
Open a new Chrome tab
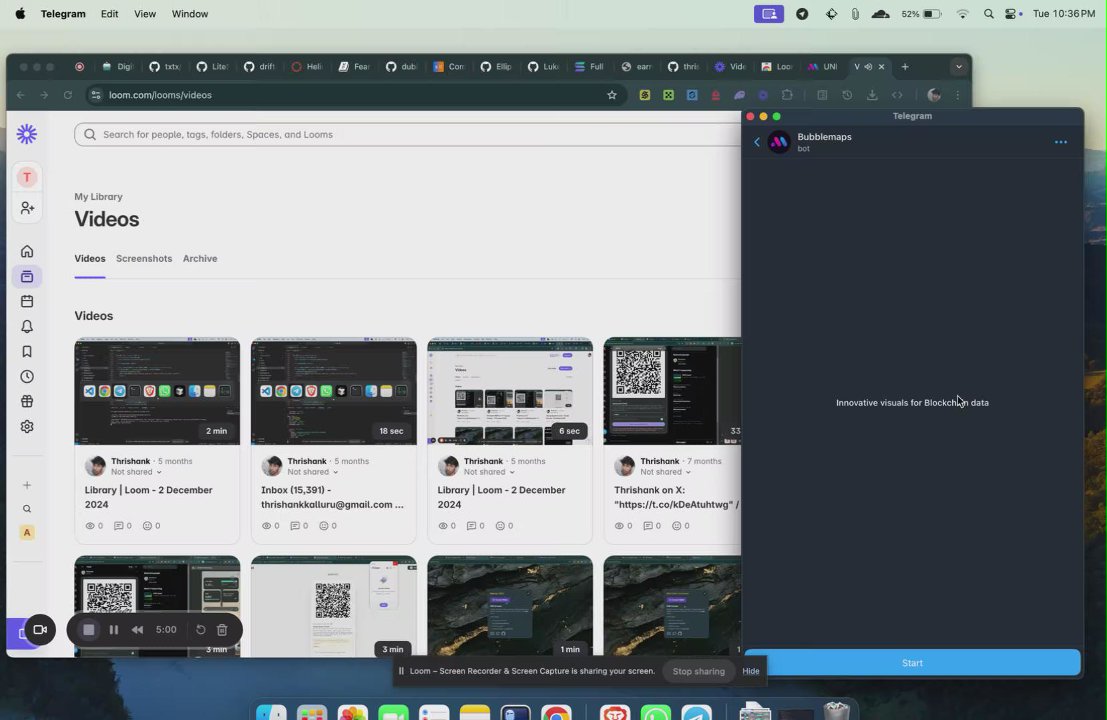[x=905, y=67]
